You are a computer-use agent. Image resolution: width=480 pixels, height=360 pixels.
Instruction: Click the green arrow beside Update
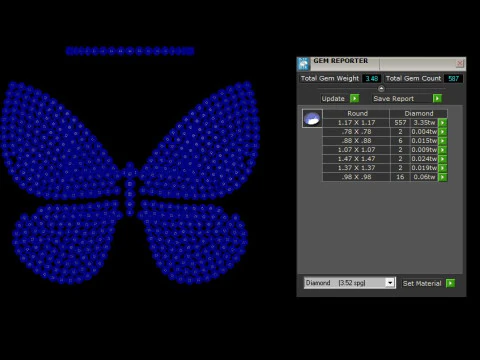355,98
